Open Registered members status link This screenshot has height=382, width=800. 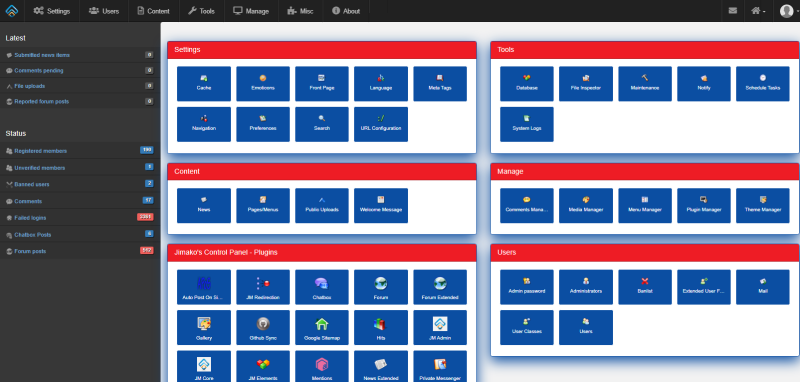tap(40, 151)
